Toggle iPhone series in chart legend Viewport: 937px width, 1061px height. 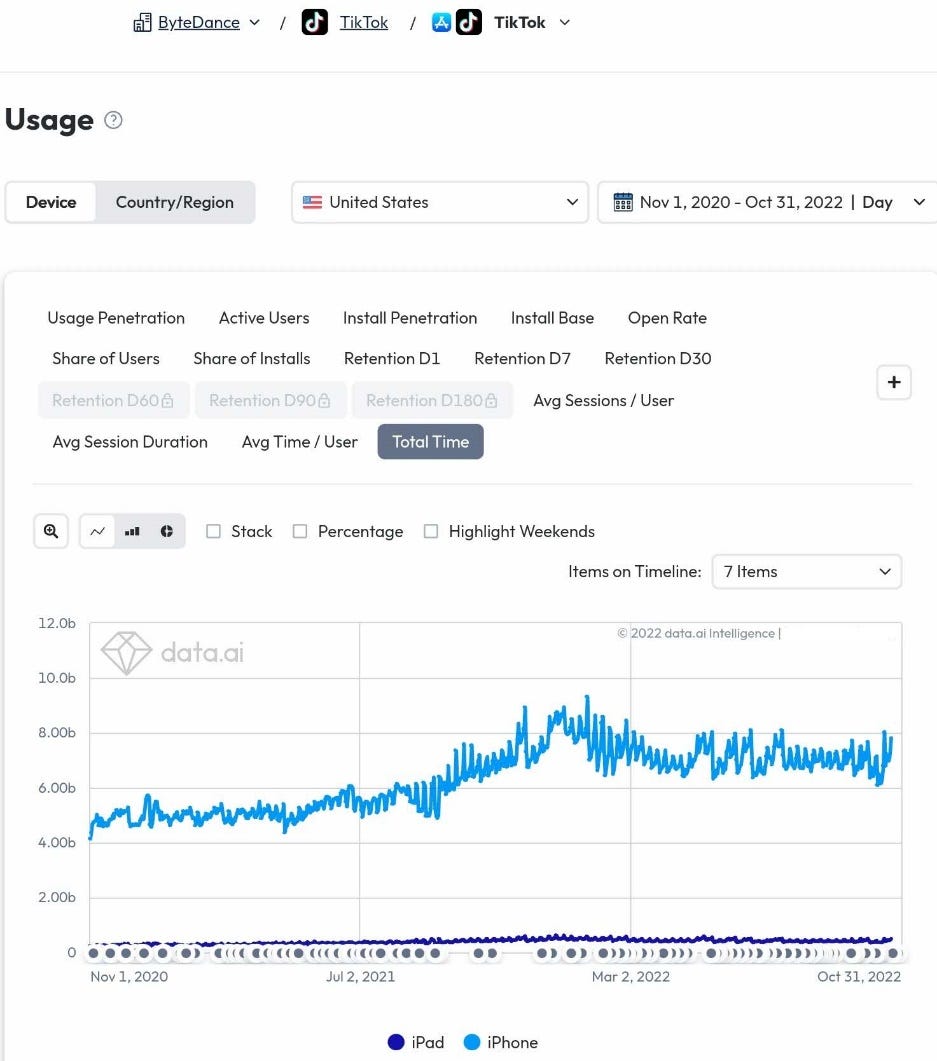(x=501, y=1042)
